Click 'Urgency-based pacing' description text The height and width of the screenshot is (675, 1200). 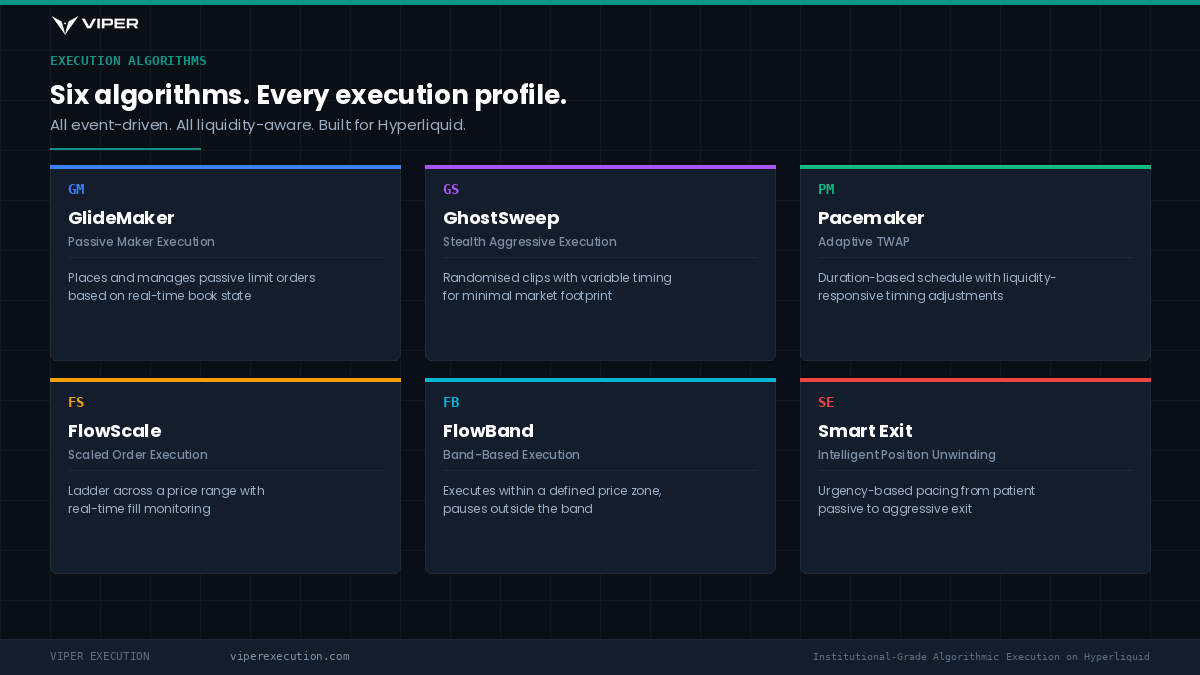(926, 500)
